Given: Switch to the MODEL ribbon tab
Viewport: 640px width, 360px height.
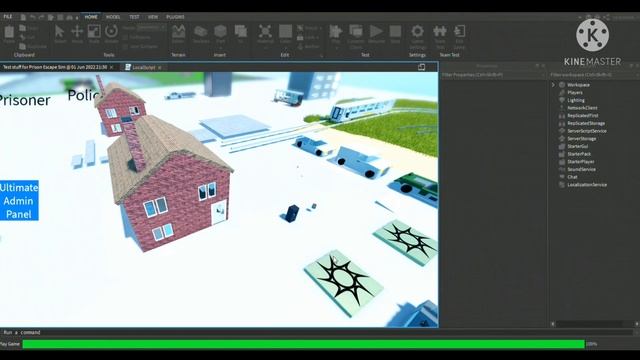Looking at the screenshot, I should pos(113,17).
